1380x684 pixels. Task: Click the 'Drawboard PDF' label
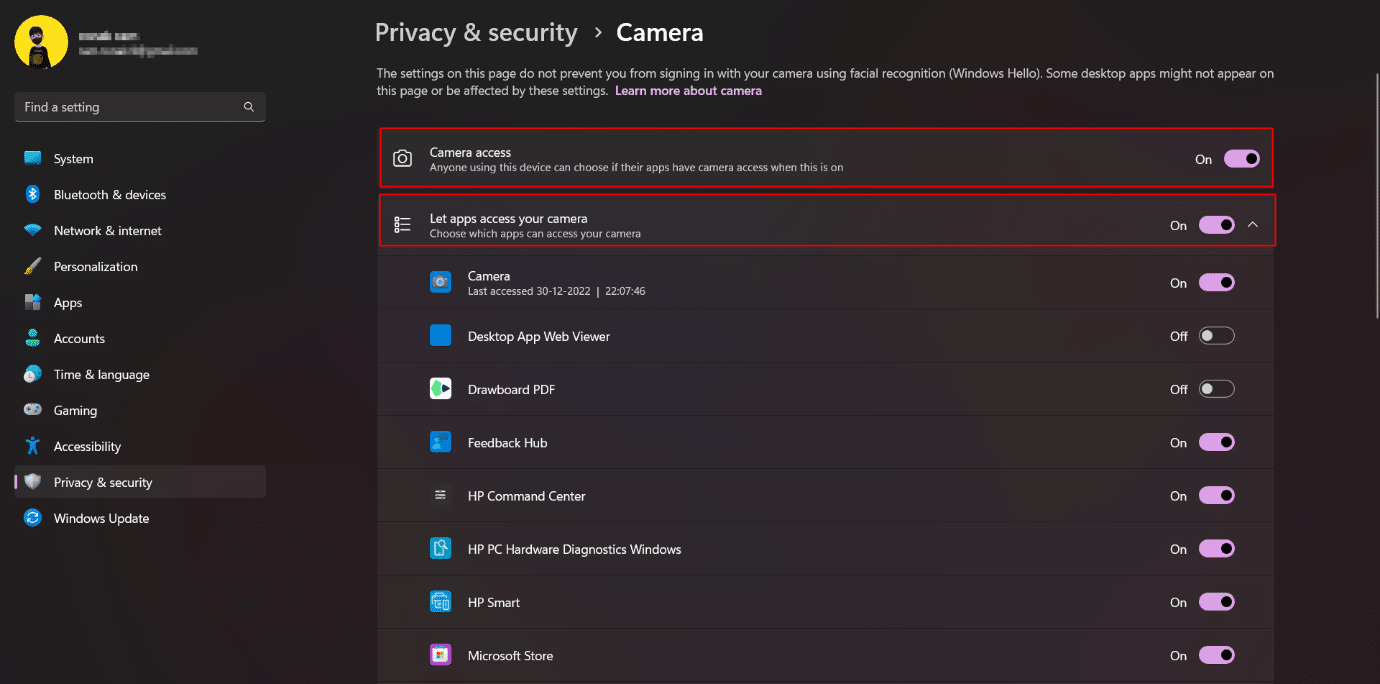pos(511,390)
